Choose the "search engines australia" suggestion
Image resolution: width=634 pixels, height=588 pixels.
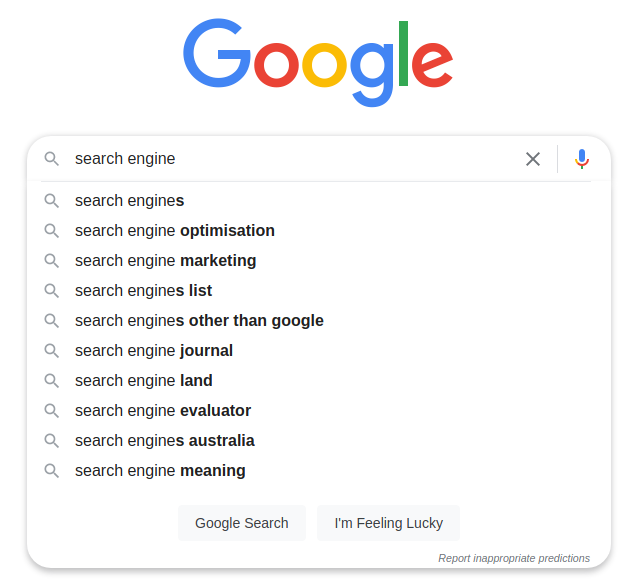coord(164,441)
